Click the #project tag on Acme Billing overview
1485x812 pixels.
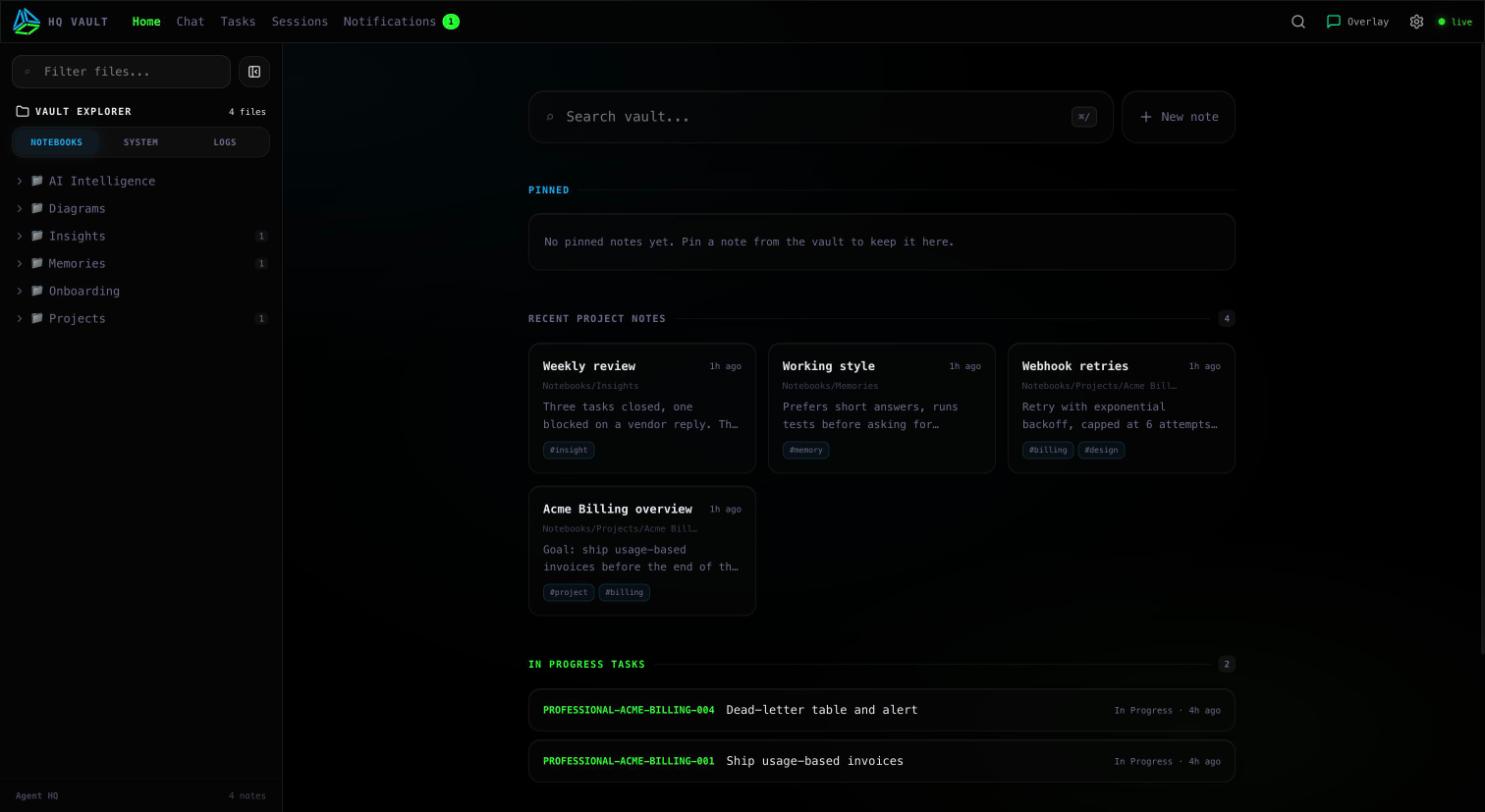[569, 592]
